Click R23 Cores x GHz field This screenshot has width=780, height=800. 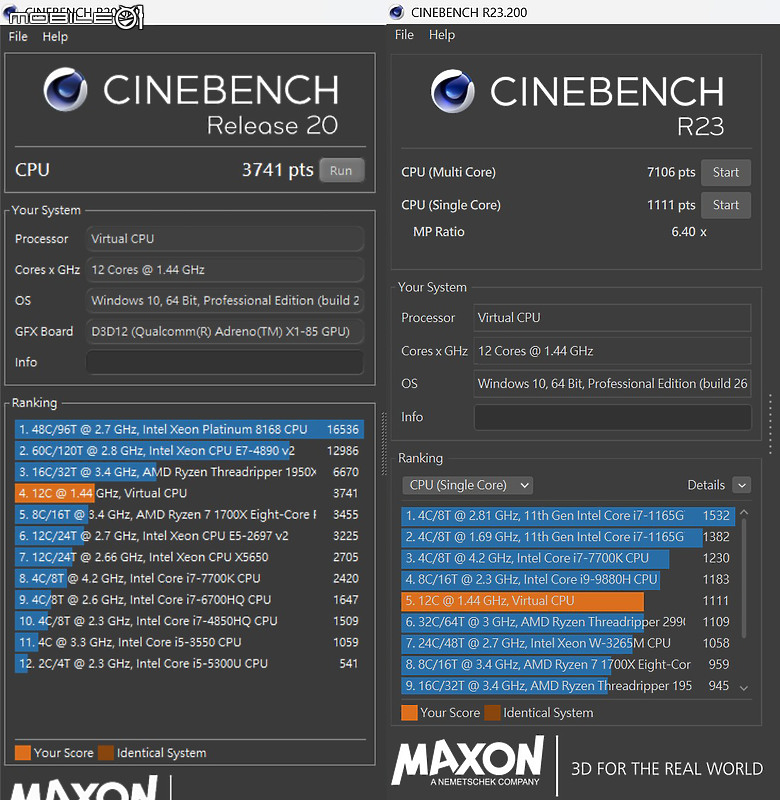pyautogui.click(x=612, y=351)
